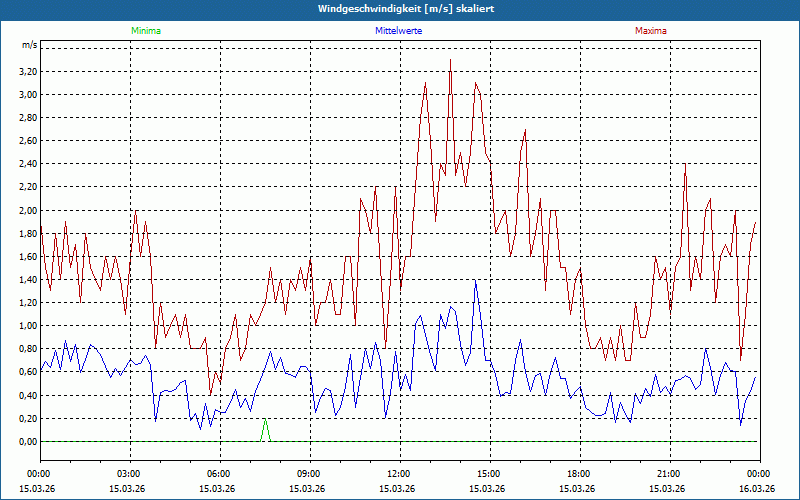Click the 12:00 time axis label
Viewport: 800px width, 500px height.
pyautogui.click(x=400, y=474)
